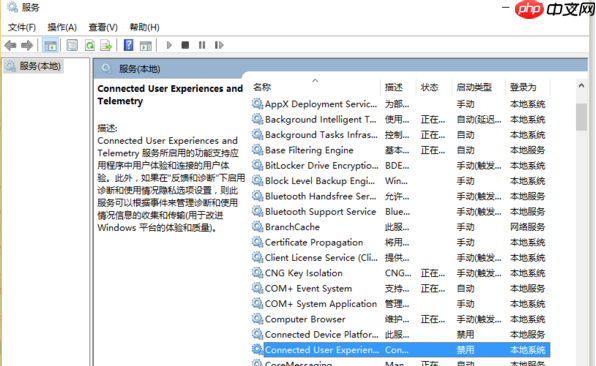
Task: Open the 帮助(H) menu
Action: [144, 27]
